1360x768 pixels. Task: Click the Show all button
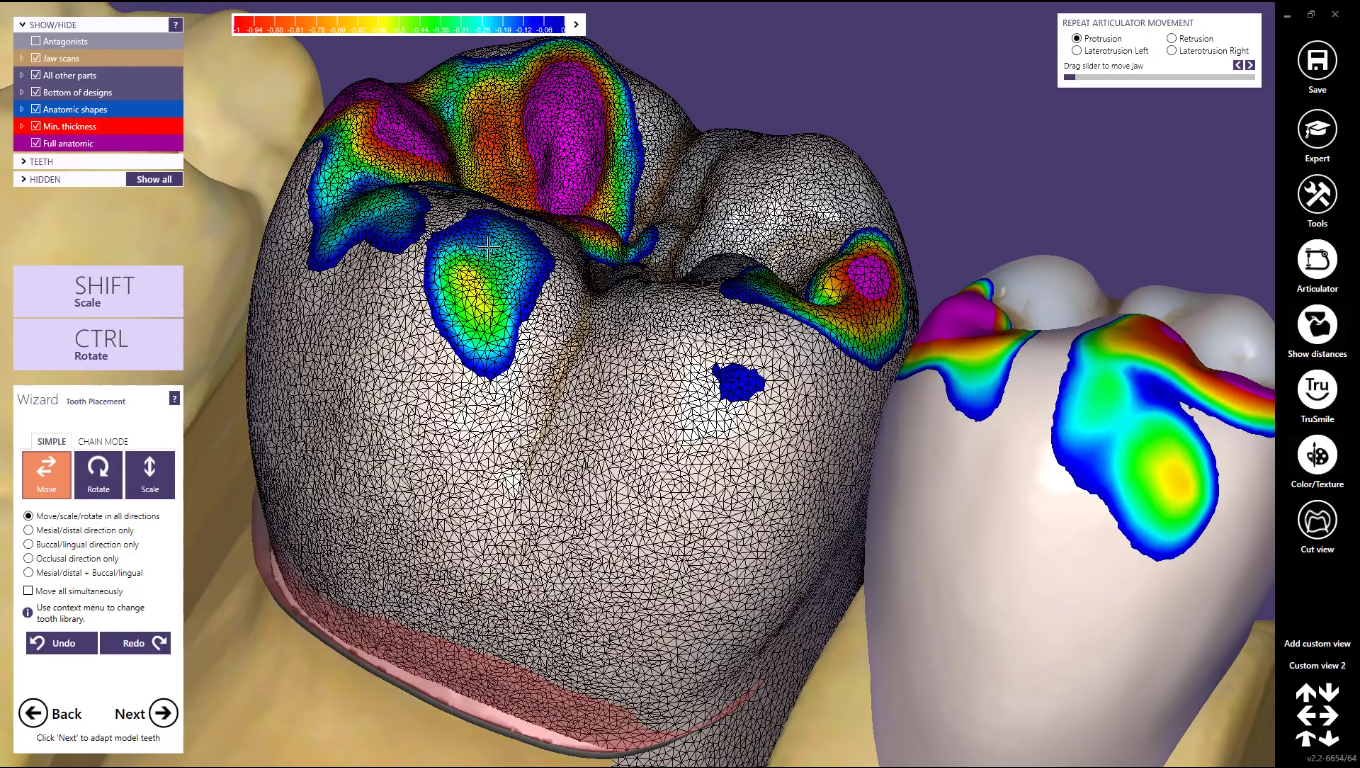pyautogui.click(x=154, y=179)
